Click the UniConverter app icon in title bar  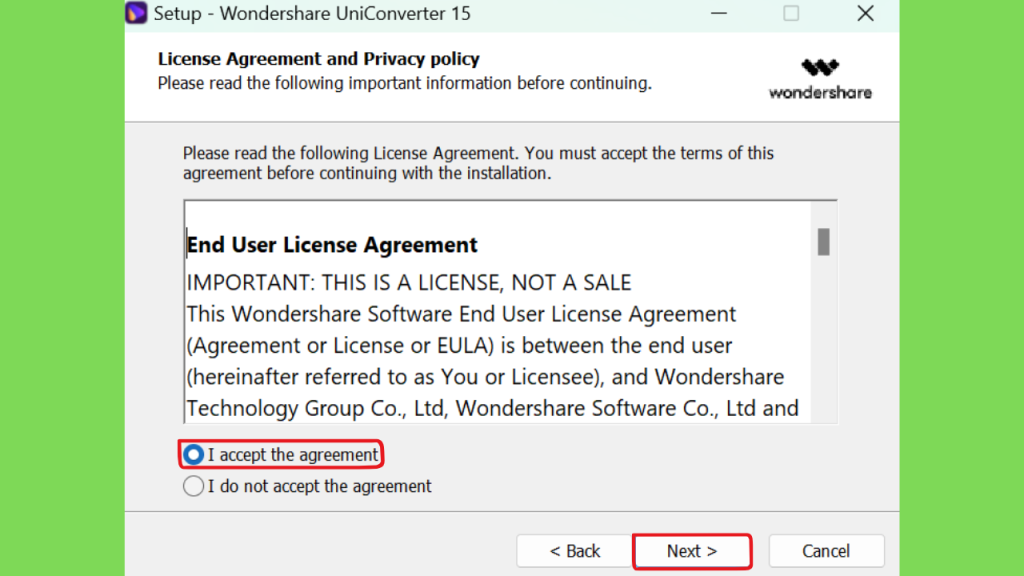(136, 13)
